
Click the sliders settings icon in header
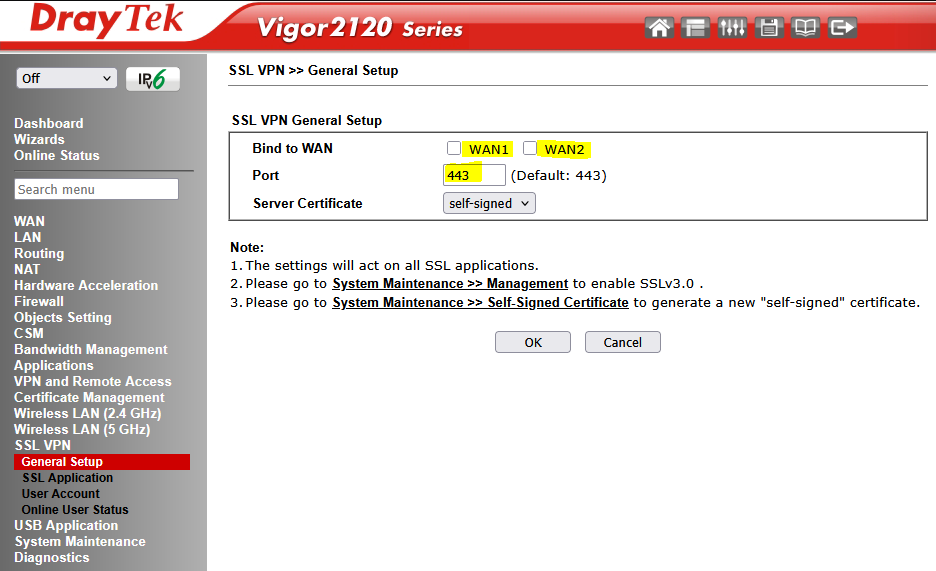pyautogui.click(x=732, y=27)
